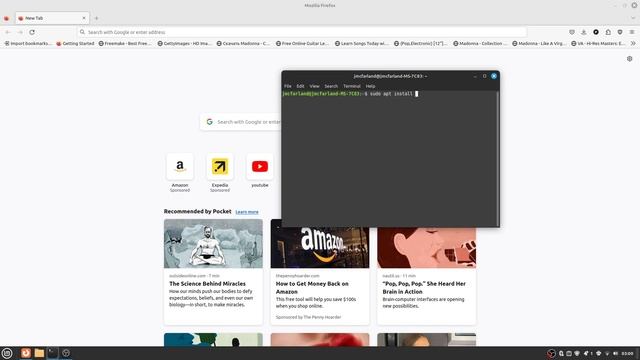Click the shield extension icon in Firefox toolbar
The width and height of the screenshot is (640, 360).
click(620, 32)
